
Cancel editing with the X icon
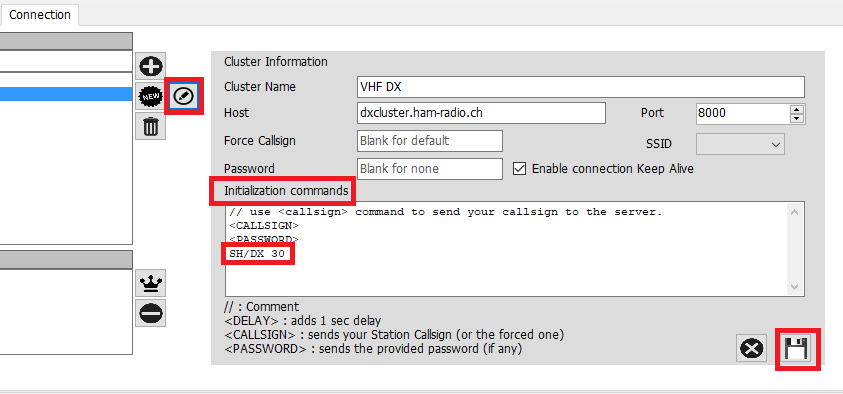coord(751,349)
